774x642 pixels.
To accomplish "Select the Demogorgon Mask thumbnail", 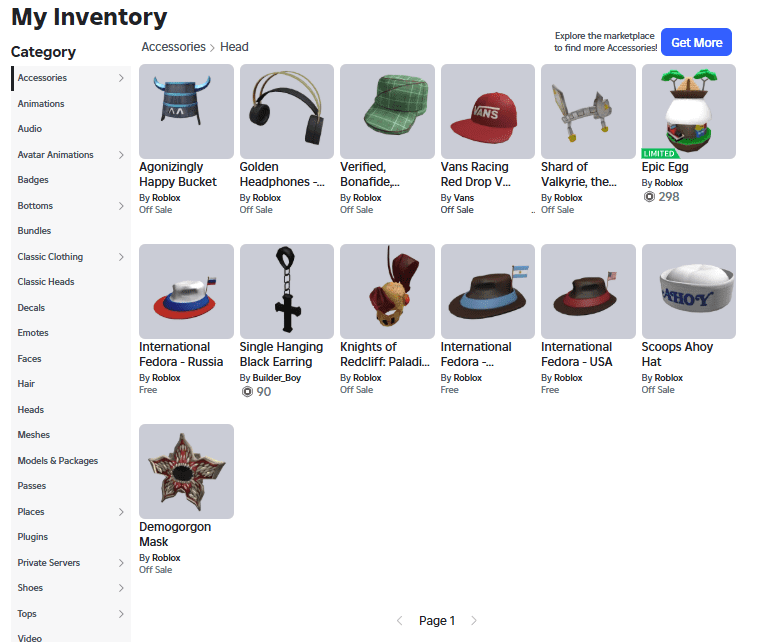I will [186, 471].
